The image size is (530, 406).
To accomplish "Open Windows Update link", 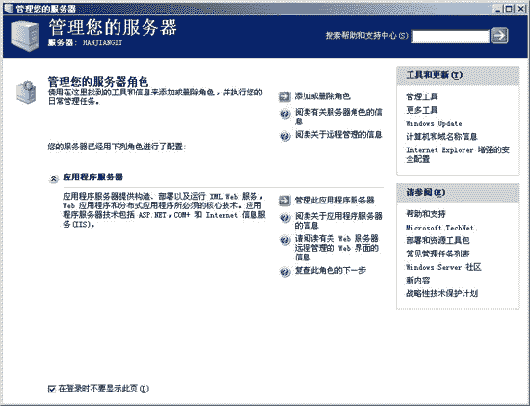I will coord(434,123).
